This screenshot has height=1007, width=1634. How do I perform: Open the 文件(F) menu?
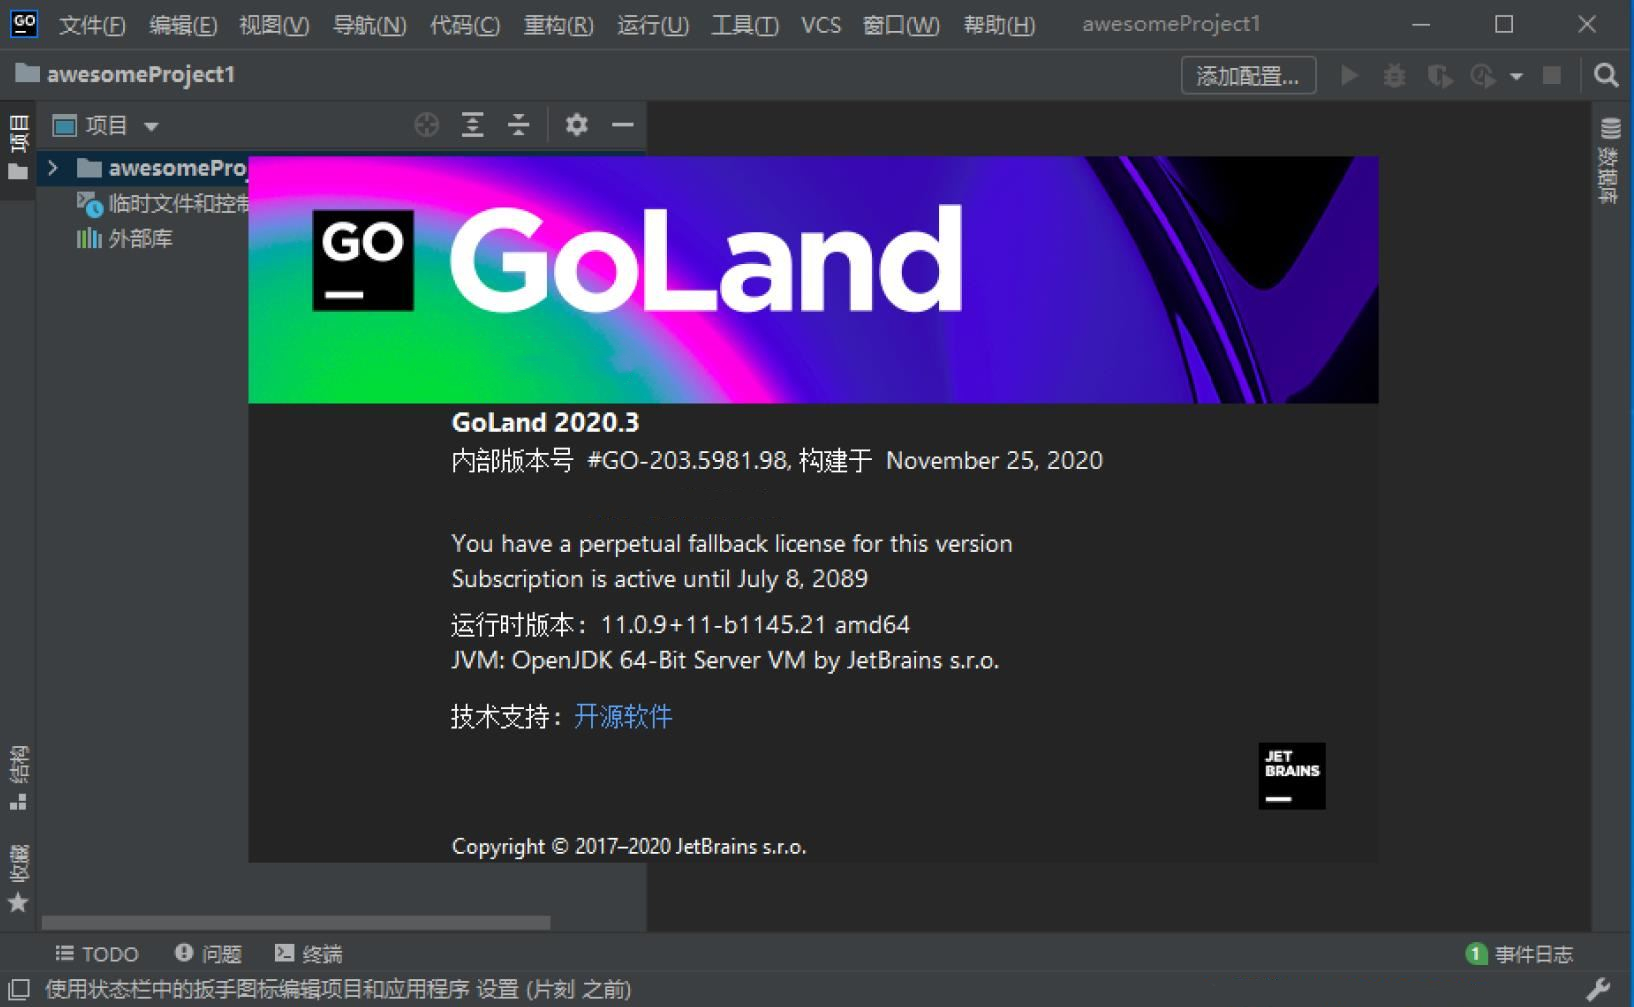point(92,25)
